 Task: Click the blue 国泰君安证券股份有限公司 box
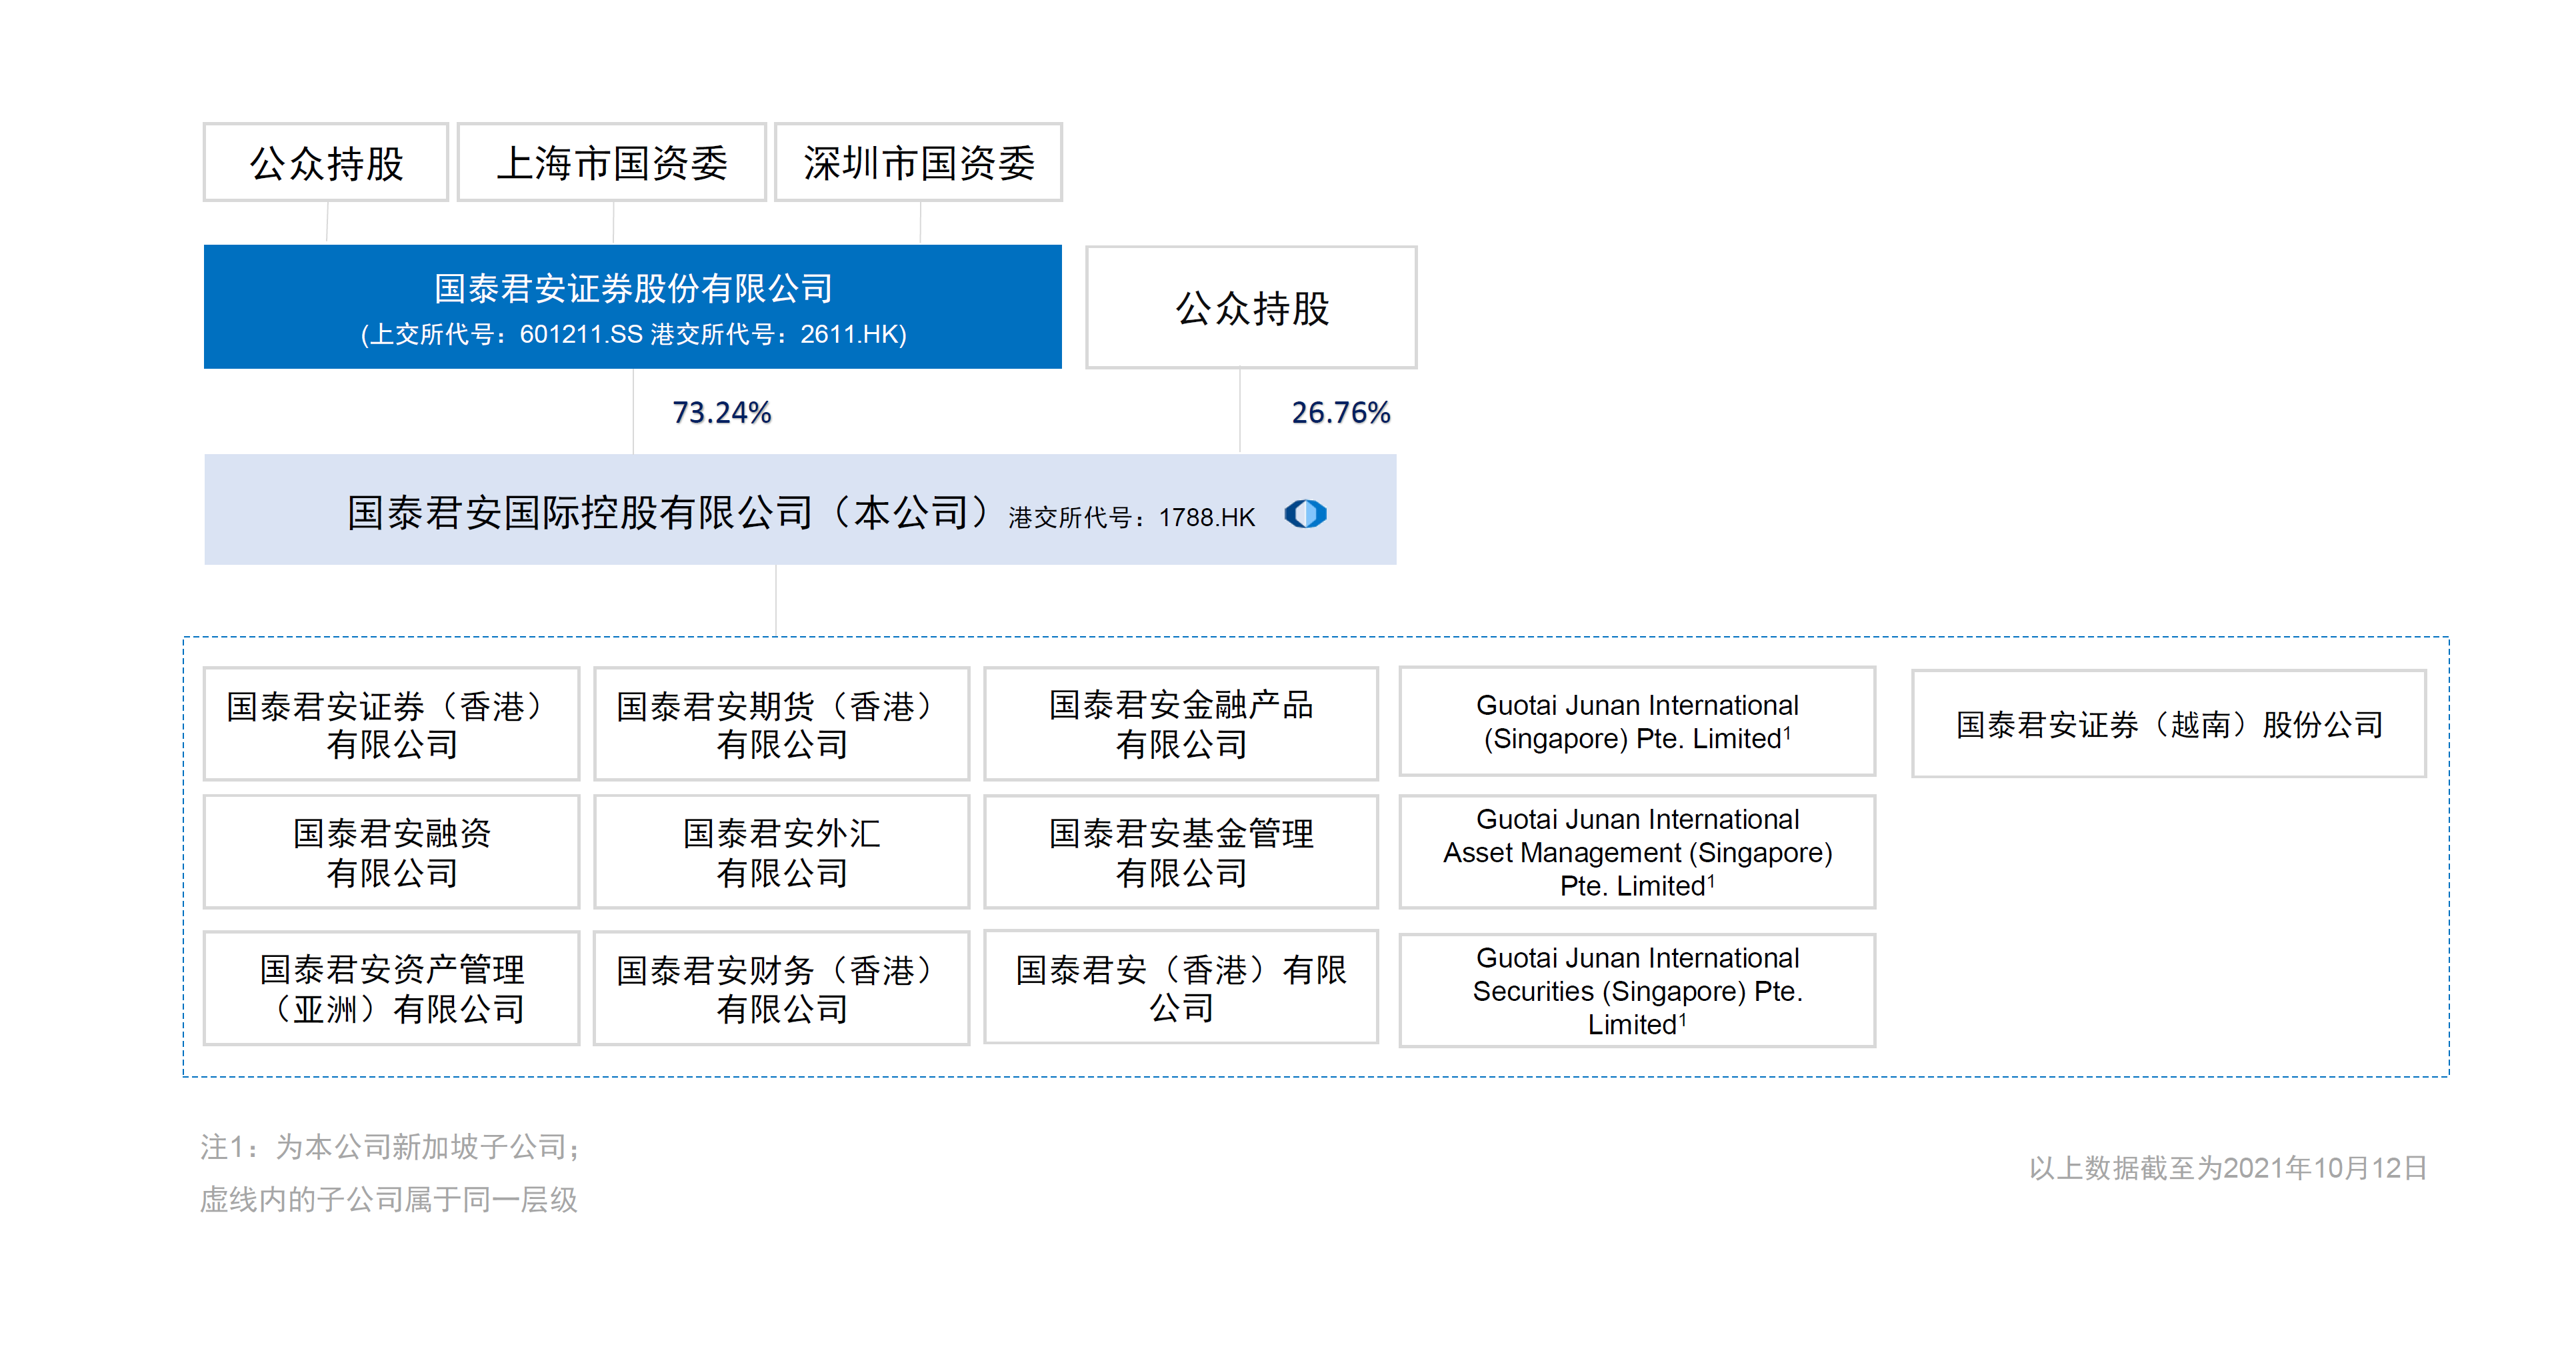pyautogui.click(x=633, y=306)
